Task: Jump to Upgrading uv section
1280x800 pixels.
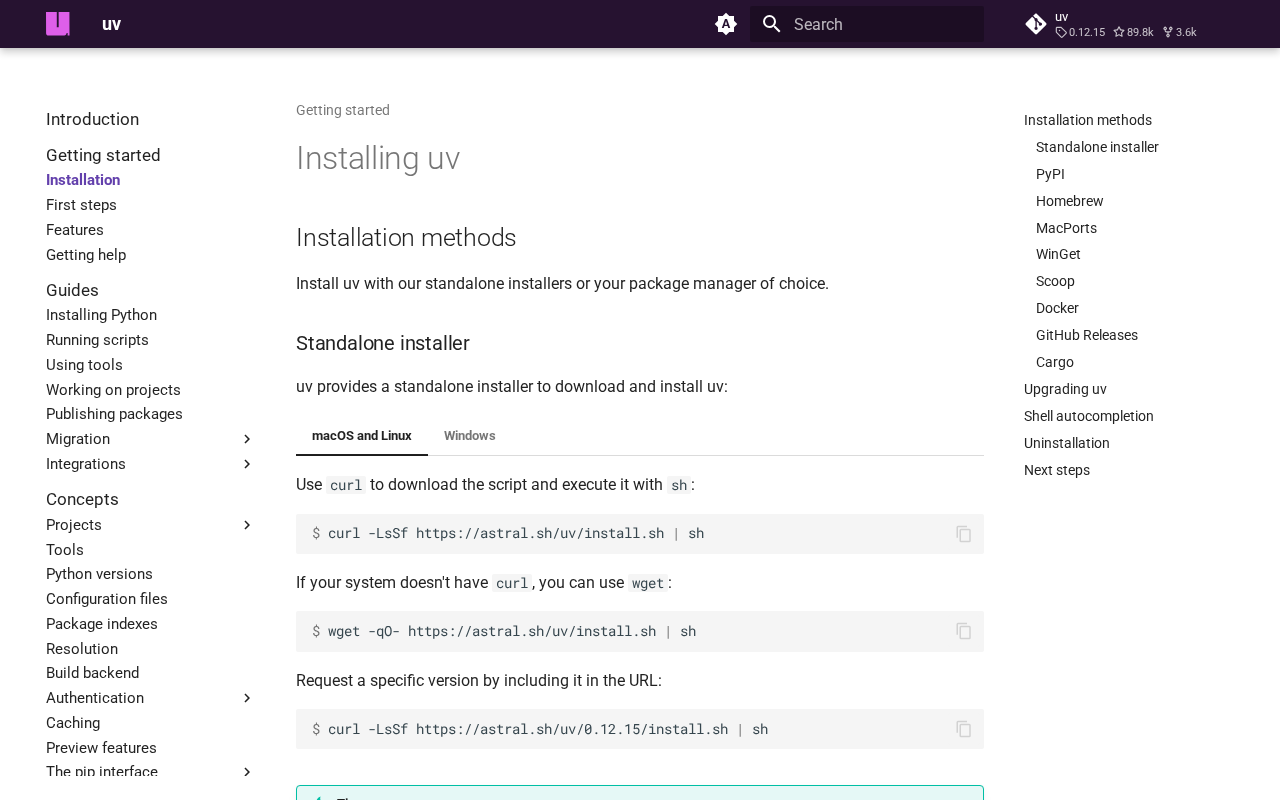Action: point(1065,389)
